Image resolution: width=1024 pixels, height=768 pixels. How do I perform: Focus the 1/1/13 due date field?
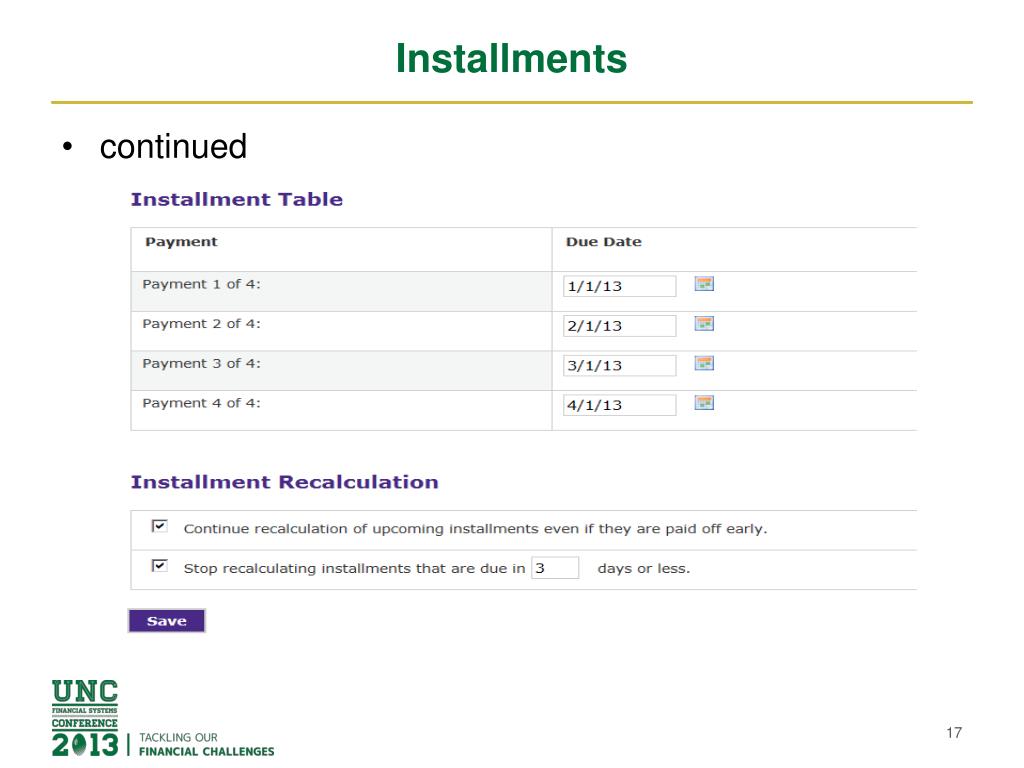619,286
